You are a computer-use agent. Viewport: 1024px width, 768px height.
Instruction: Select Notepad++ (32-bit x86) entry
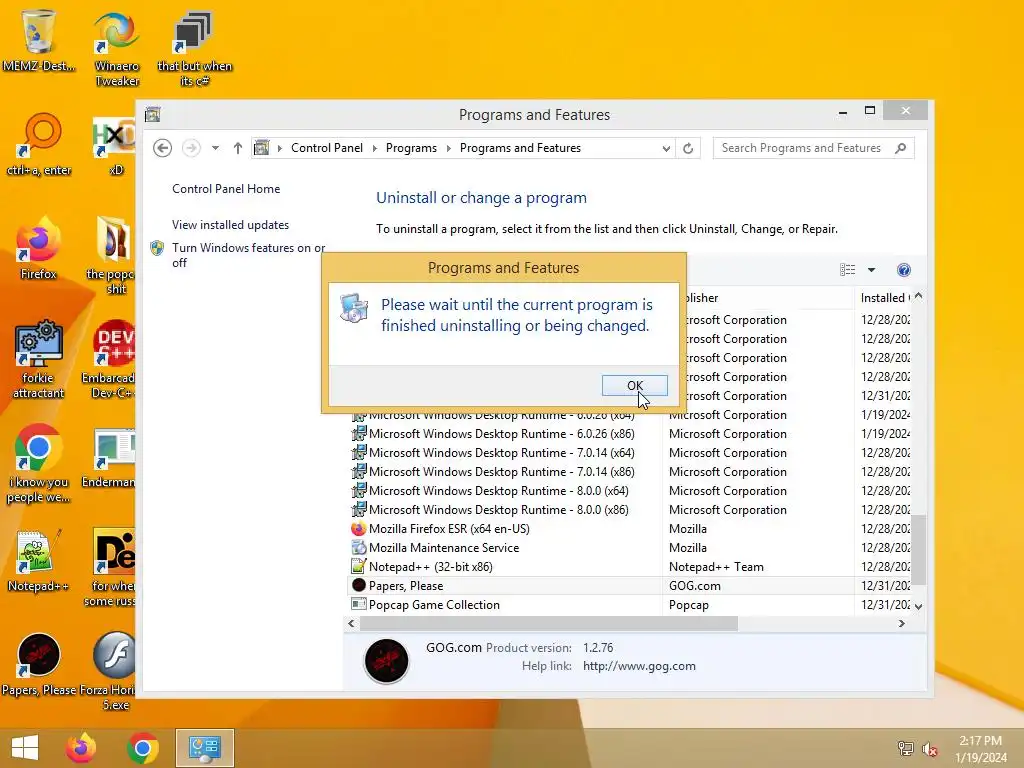tap(430, 567)
